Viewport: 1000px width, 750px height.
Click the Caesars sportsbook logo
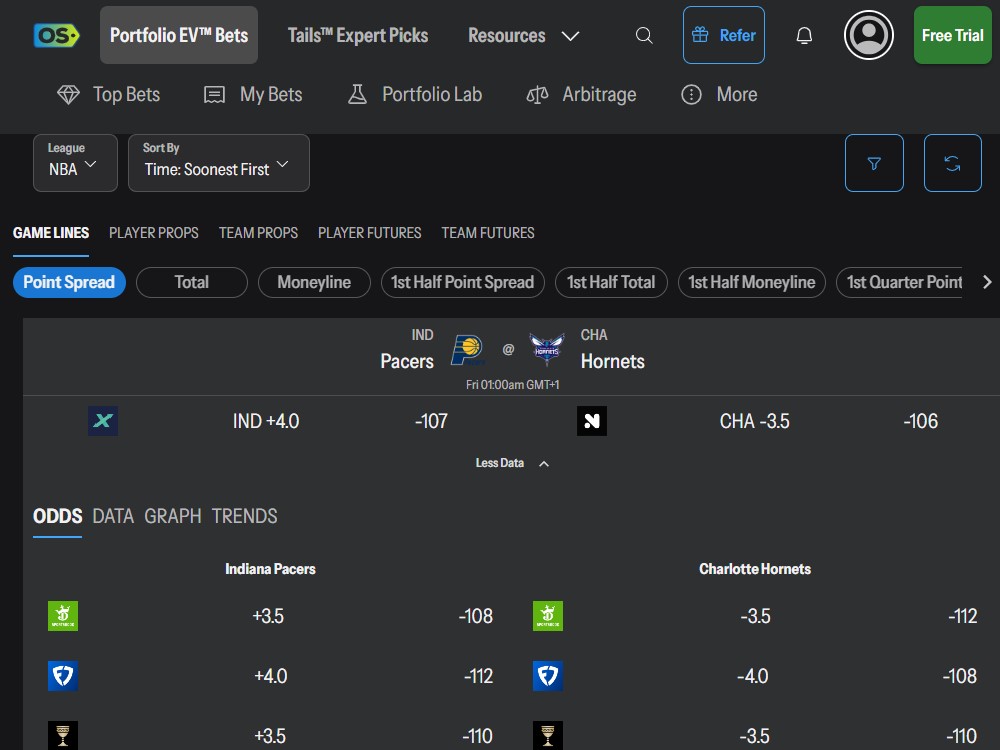tap(63, 736)
